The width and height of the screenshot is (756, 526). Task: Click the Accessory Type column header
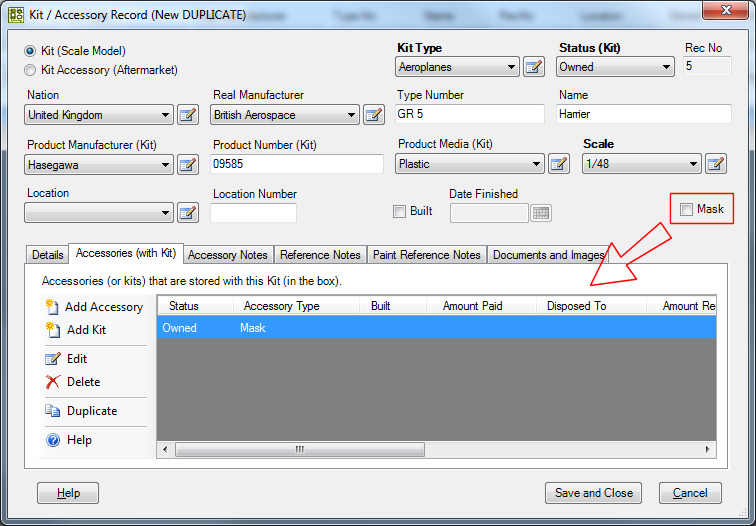(x=297, y=306)
